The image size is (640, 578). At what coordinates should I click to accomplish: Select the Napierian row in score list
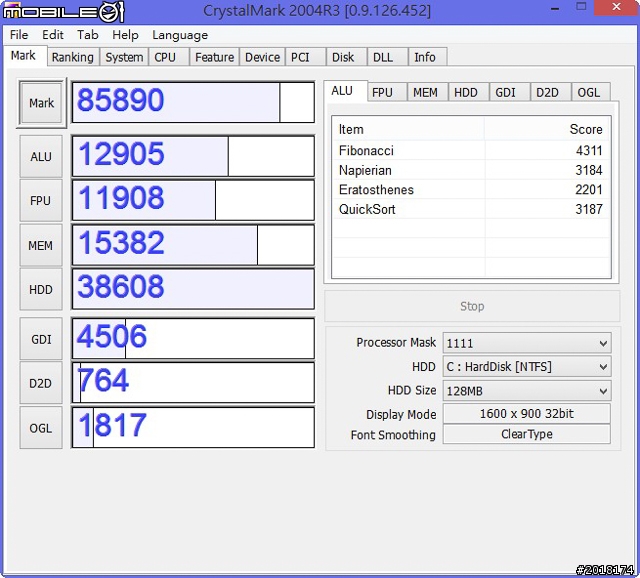coord(471,170)
